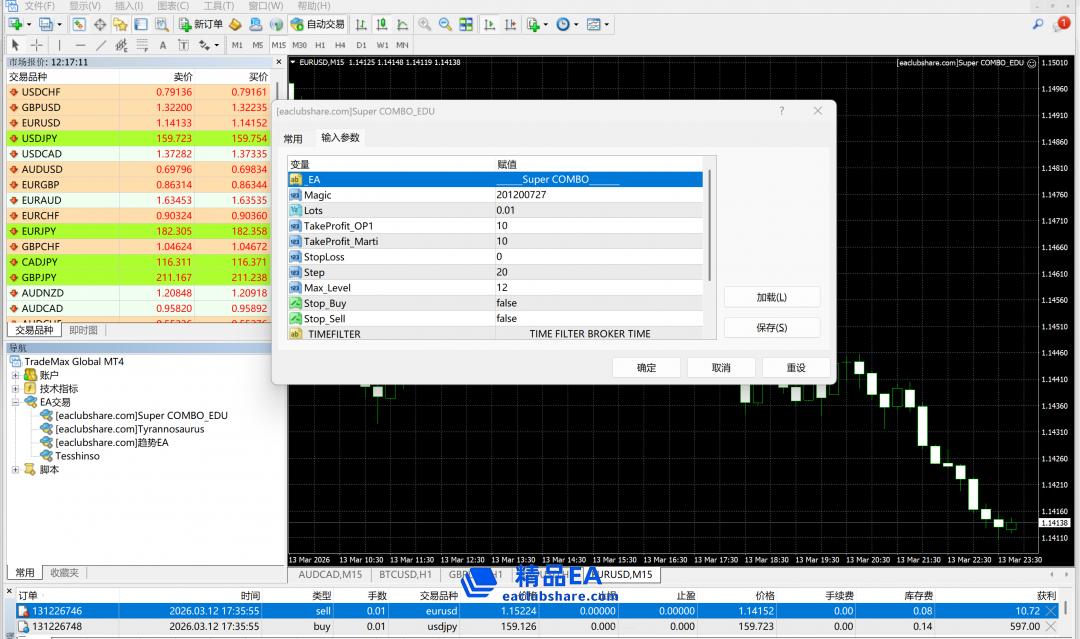Viewport: 1080px width, 639px height.
Task: Select the horizontal line drawing tool
Action: coord(80,45)
